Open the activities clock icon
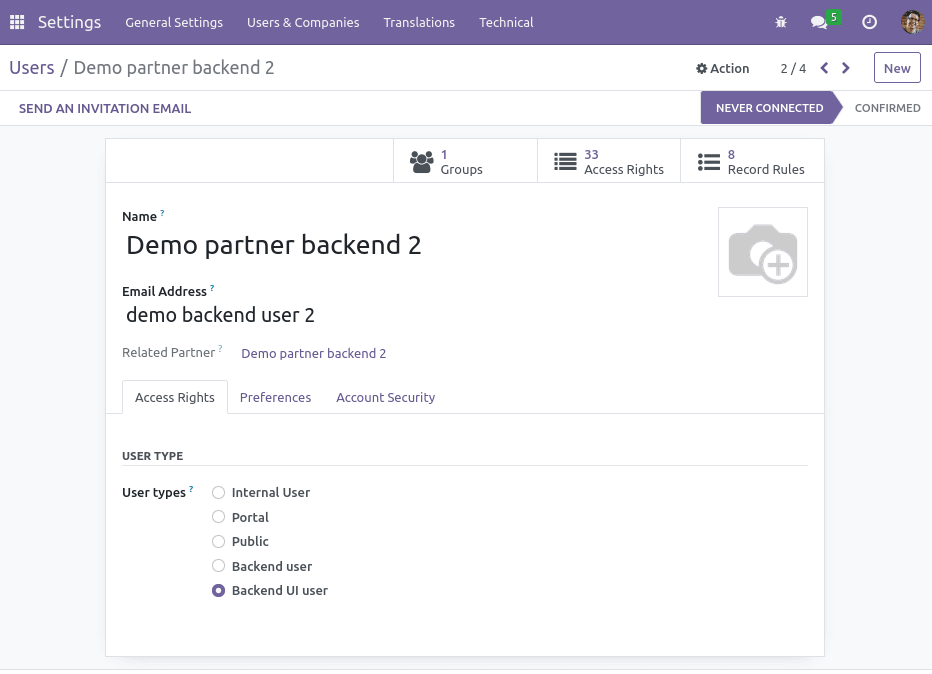The width and height of the screenshot is (932, 674). 869,22
